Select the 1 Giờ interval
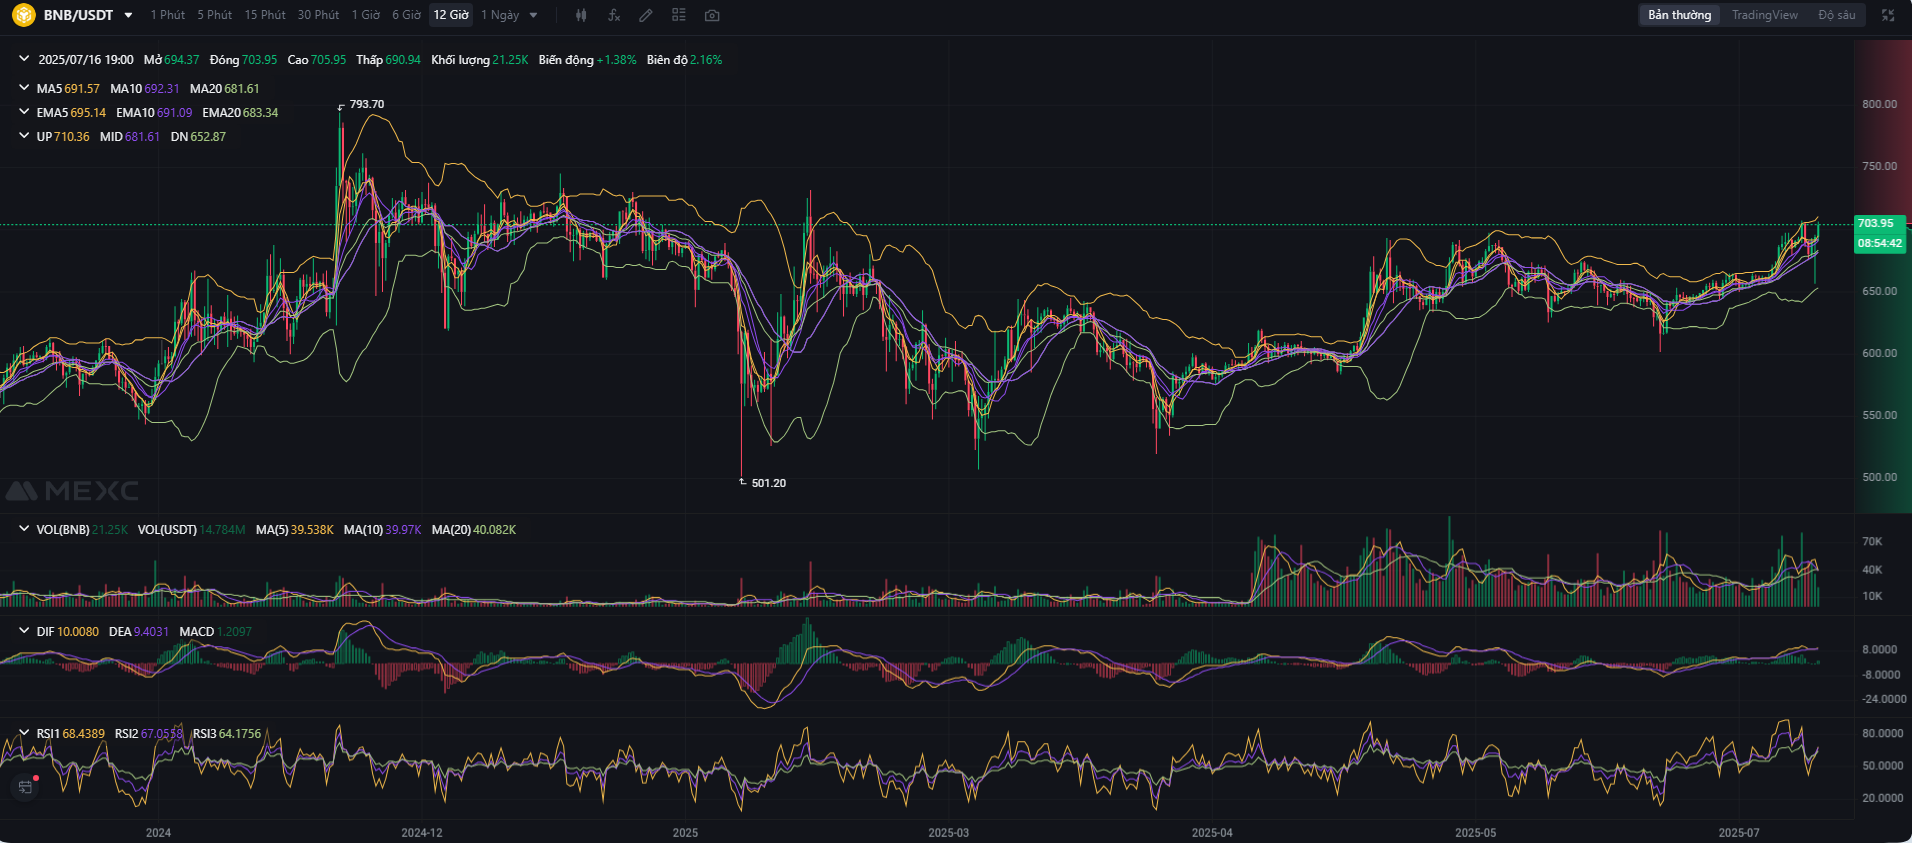 coord(366,15)
